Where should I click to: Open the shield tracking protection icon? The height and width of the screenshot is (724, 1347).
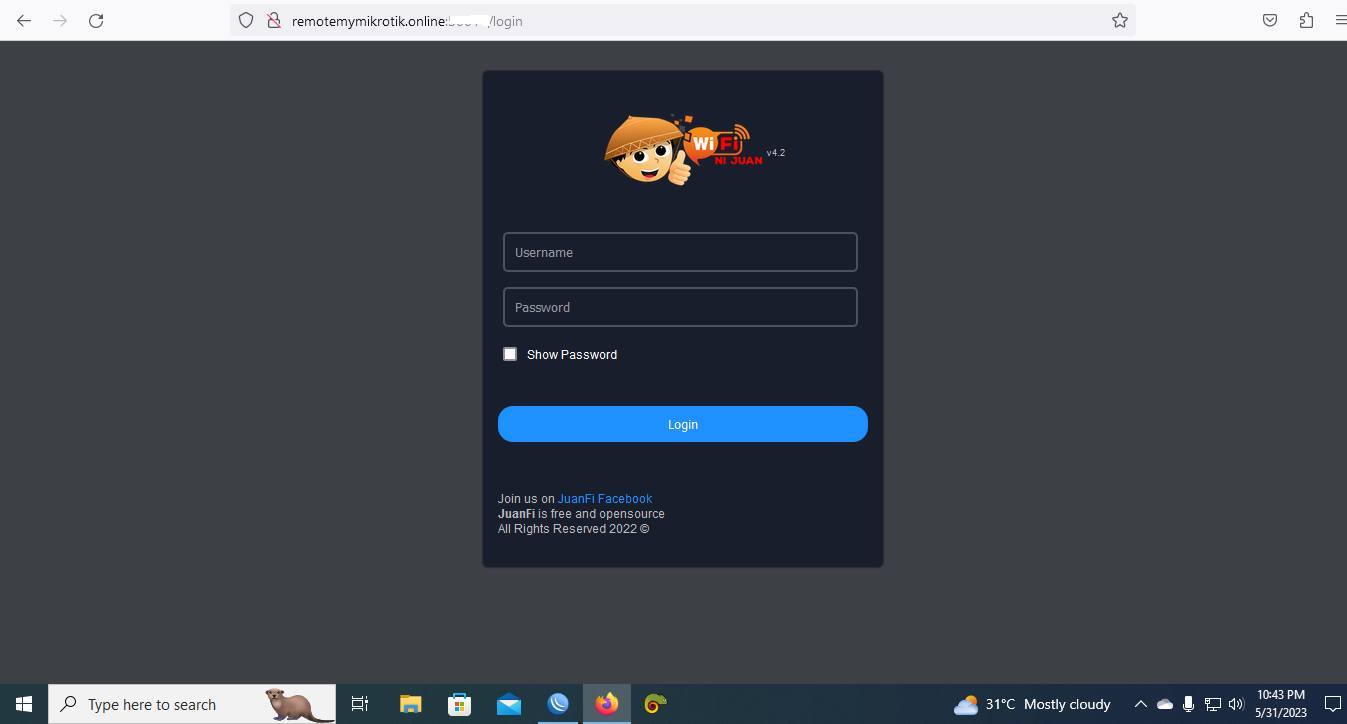click(x=246, y=20)
